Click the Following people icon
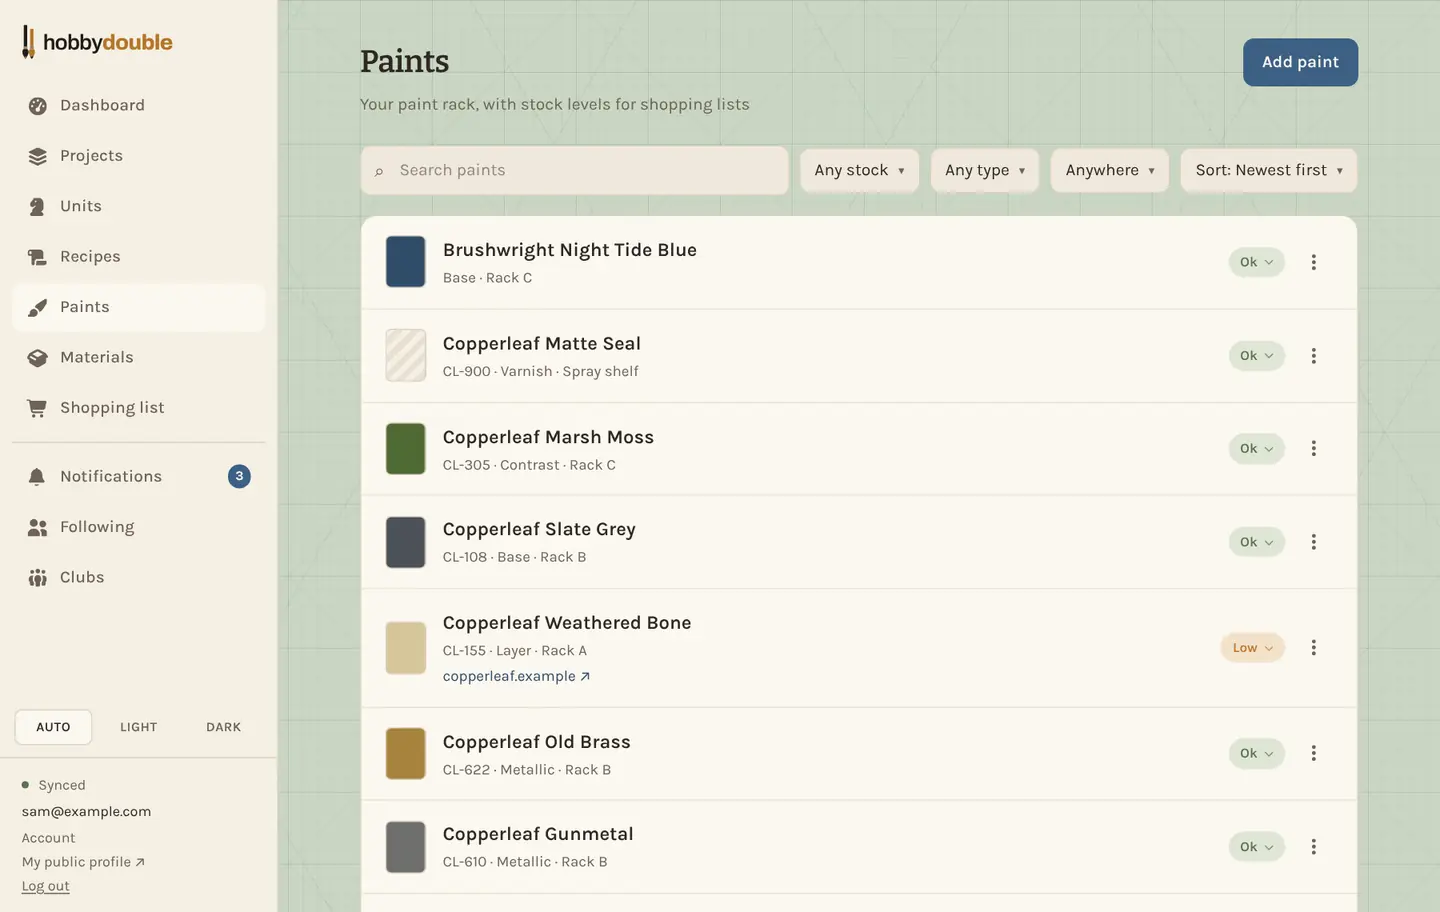The image size is (1440, 912). point(37,527)
